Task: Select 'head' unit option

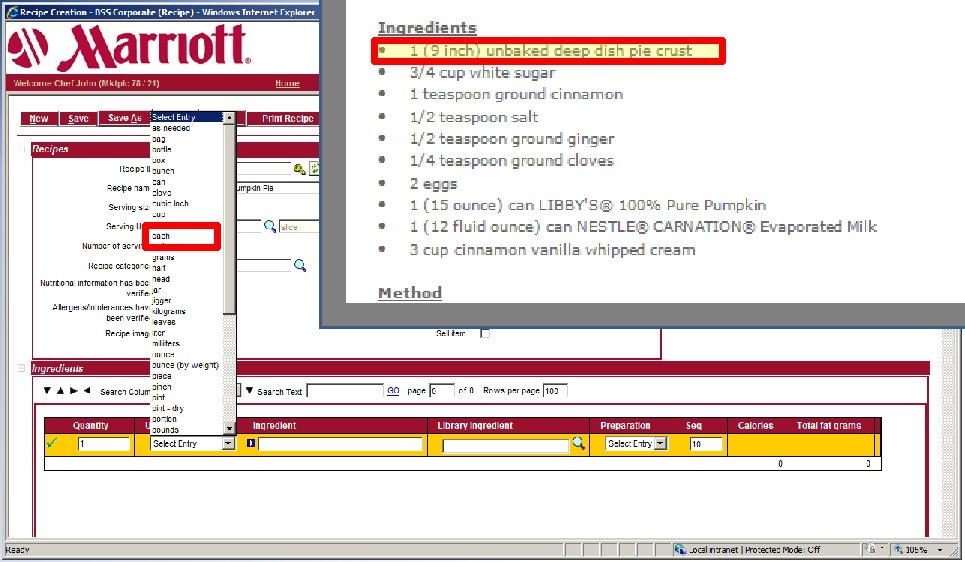Action: (161, 279)
